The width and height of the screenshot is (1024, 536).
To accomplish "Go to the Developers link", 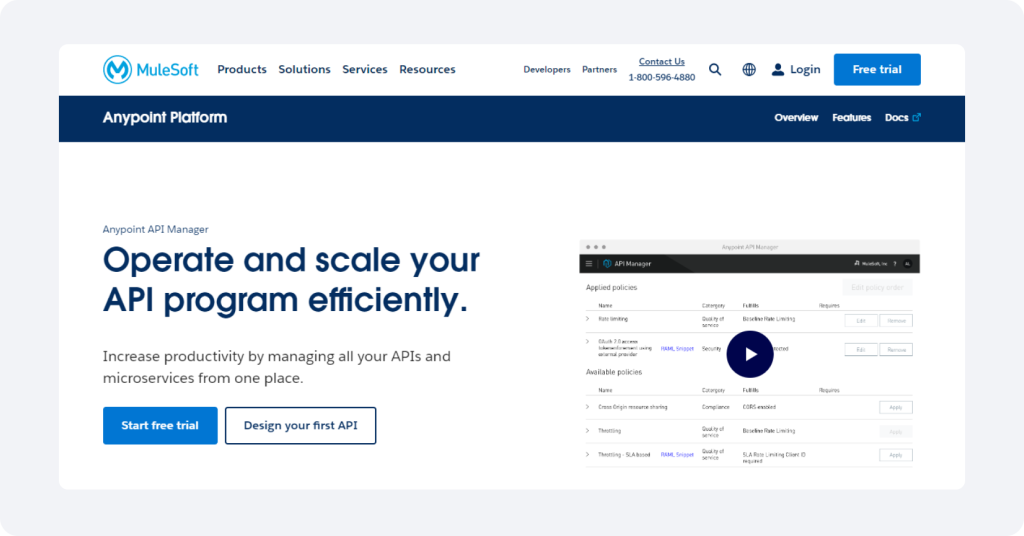I will (x=547, y=69).
